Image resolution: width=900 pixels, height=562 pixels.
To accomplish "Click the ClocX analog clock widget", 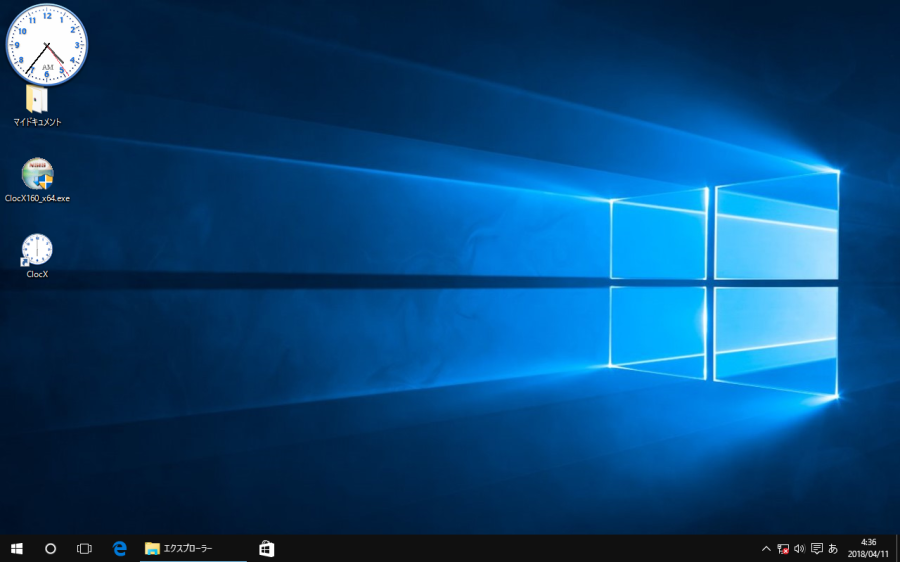I will (x=46, y=45).
